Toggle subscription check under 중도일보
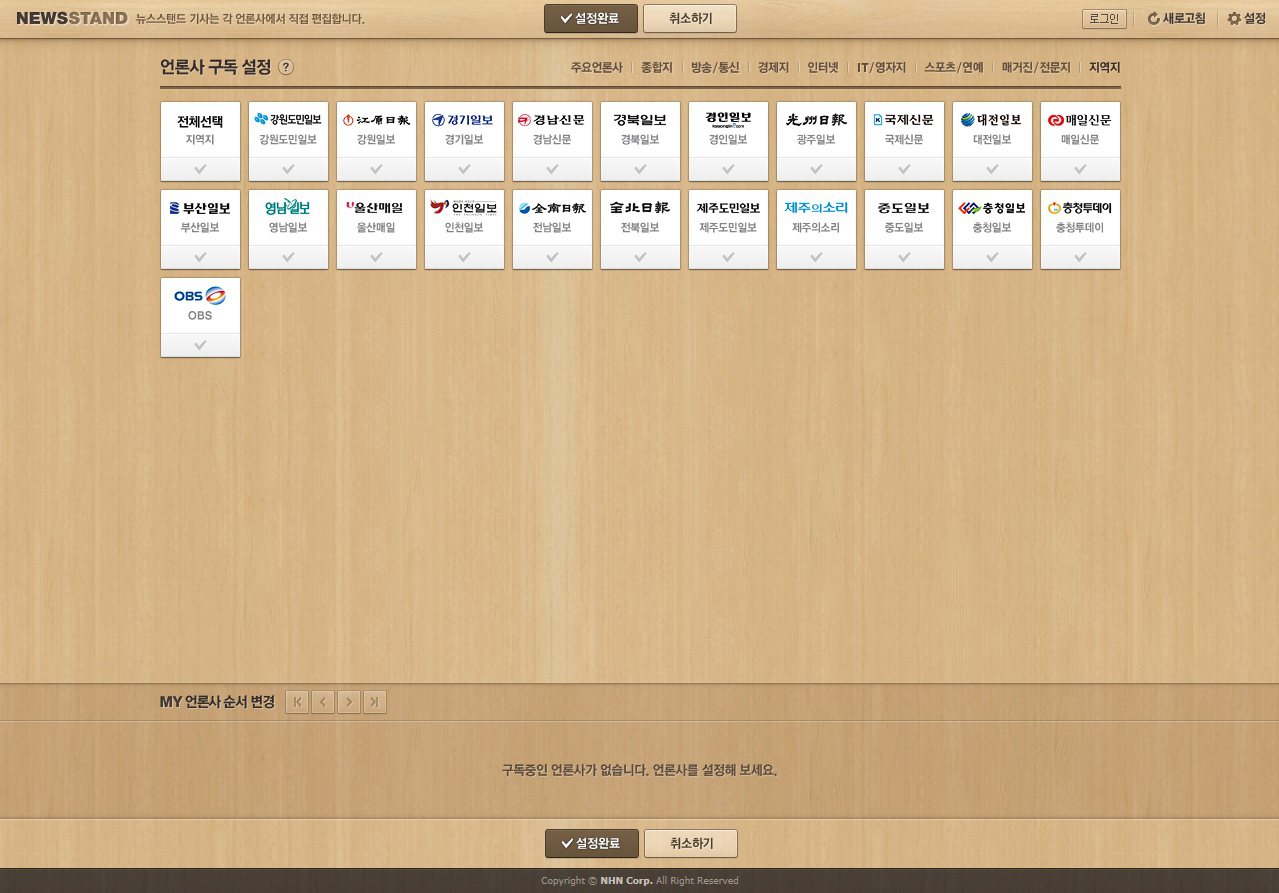The image size is (1279, 893). click(904, 257)
